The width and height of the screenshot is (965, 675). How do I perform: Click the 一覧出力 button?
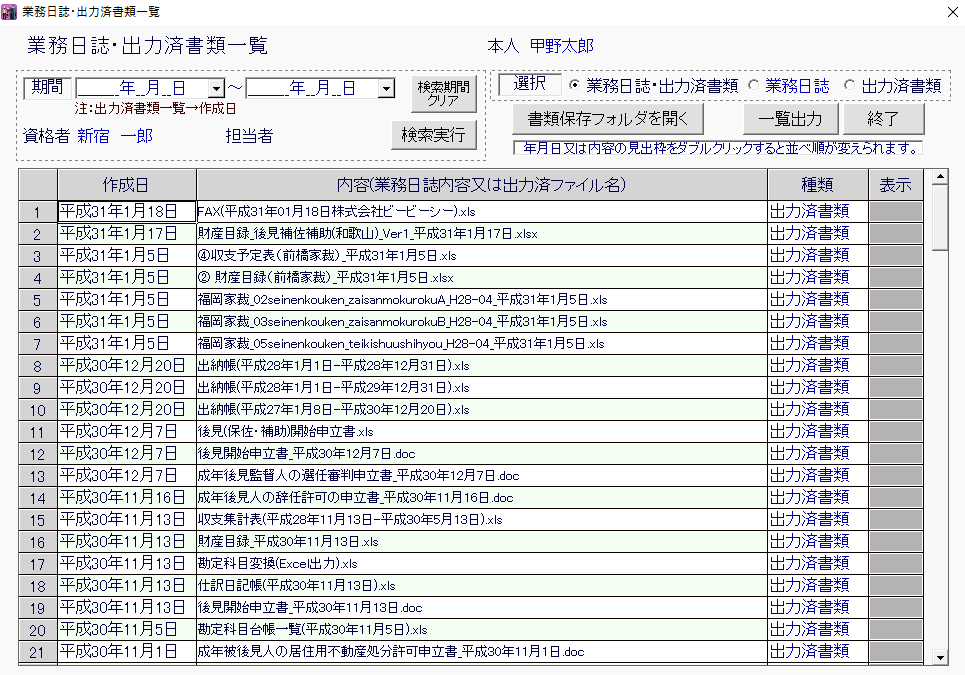(790, 119)
